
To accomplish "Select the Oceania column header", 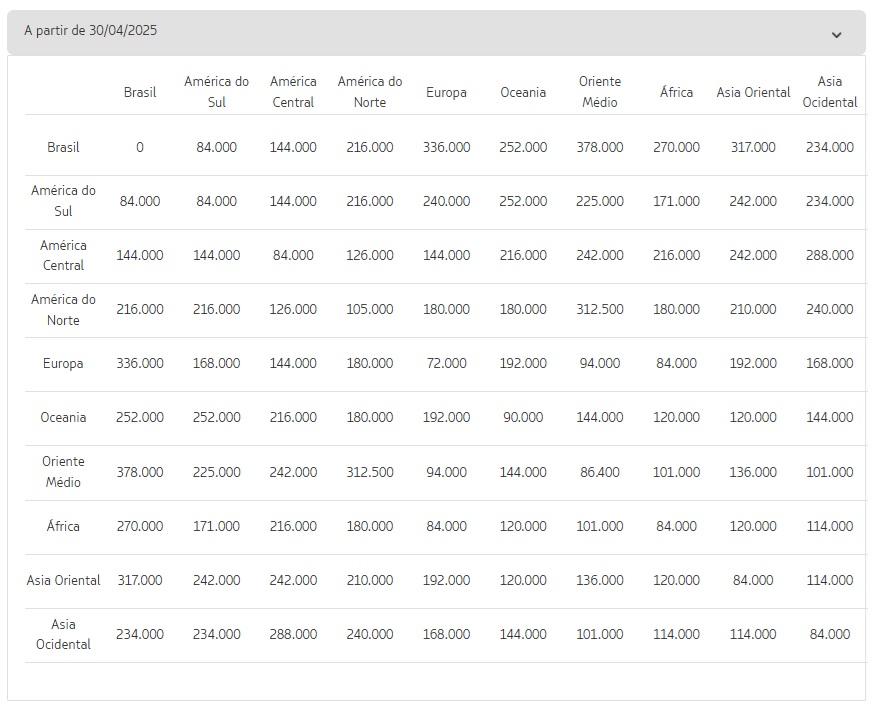I will (x=523, y=92).
